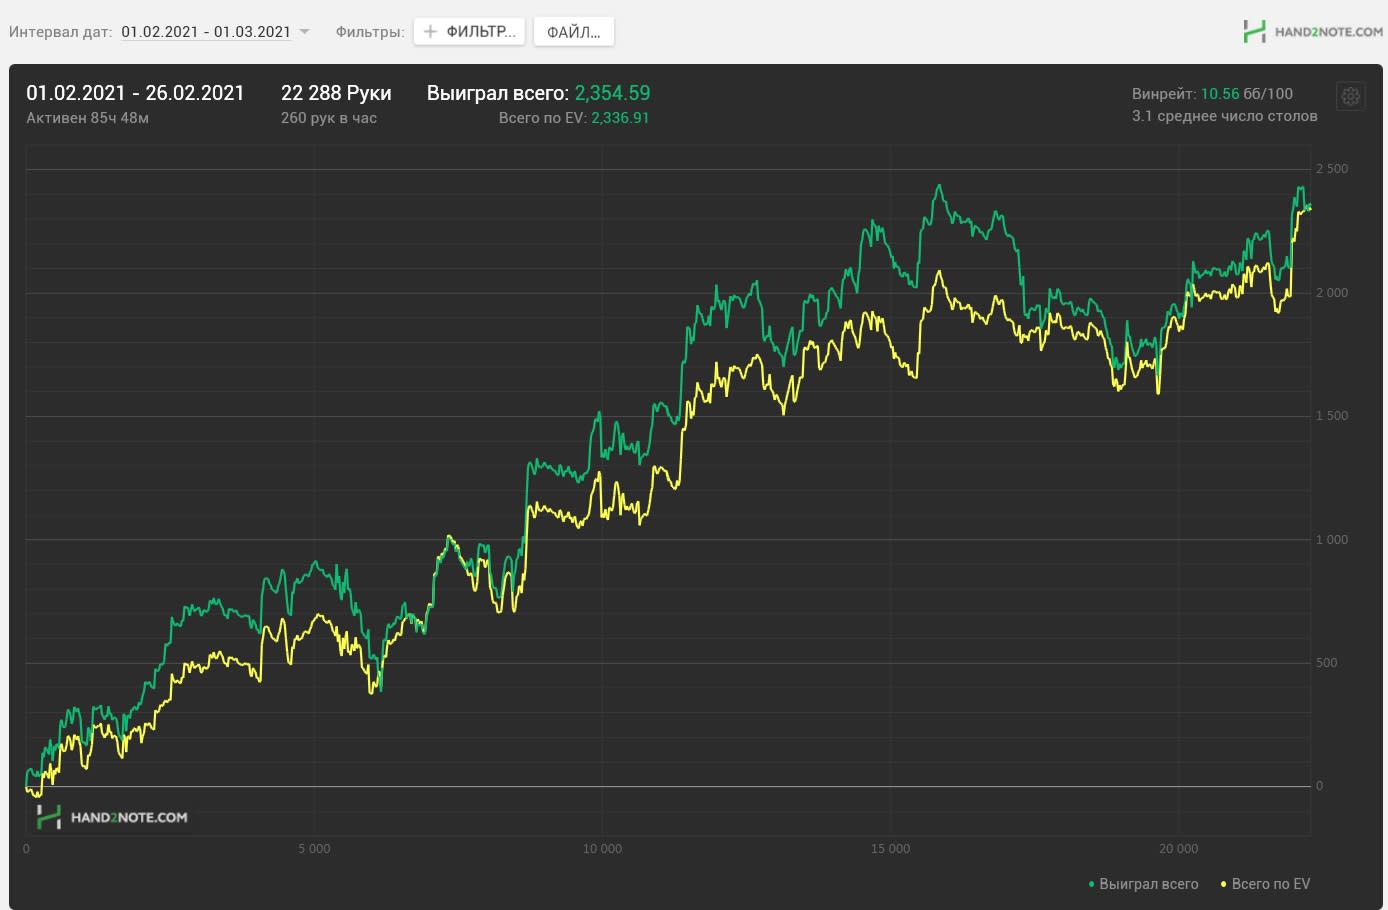The width and height of the screenshot is (1388, 910).
Task: Click the 500 y-axis label
Action: click(x=1327, y=663)
